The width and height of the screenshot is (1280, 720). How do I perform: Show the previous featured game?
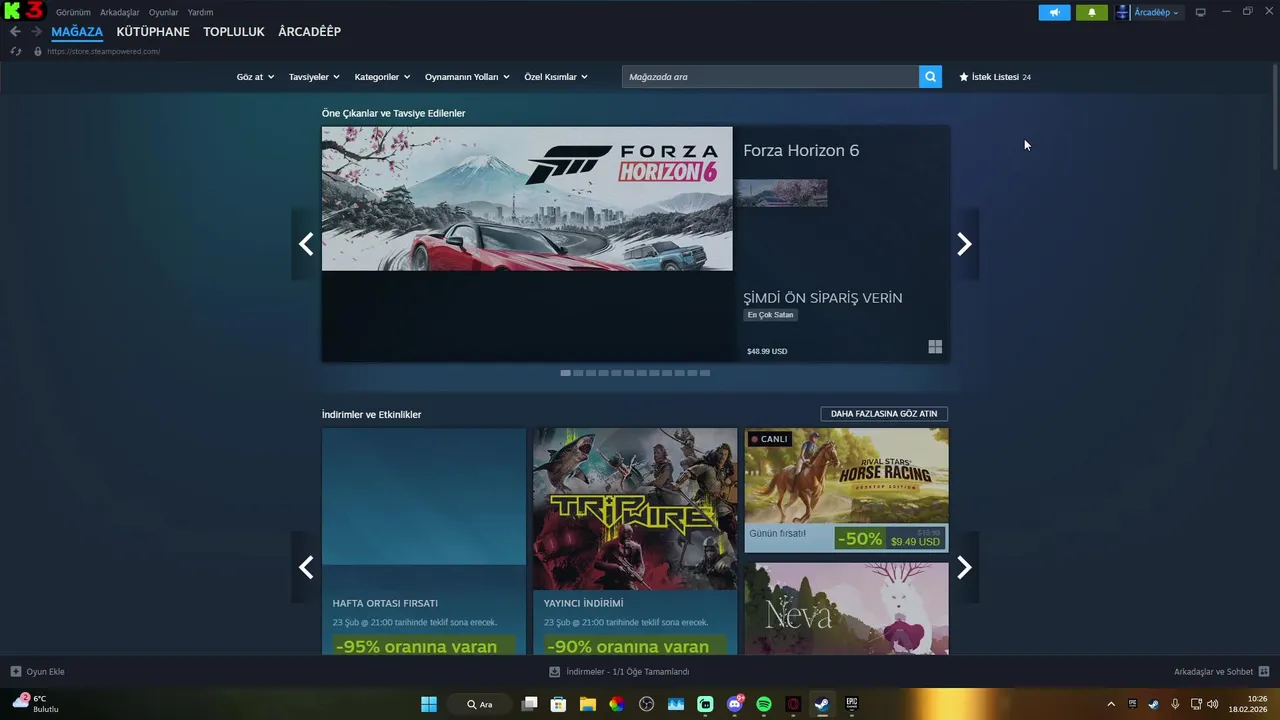point(306,244)
